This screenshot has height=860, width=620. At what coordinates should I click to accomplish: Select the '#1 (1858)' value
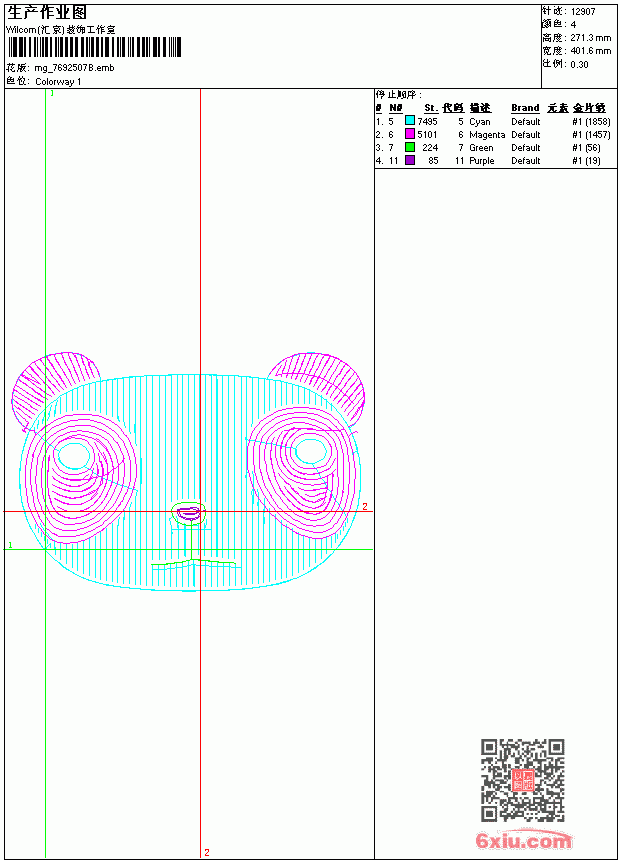pyautogui.click(x=591, y=122)
